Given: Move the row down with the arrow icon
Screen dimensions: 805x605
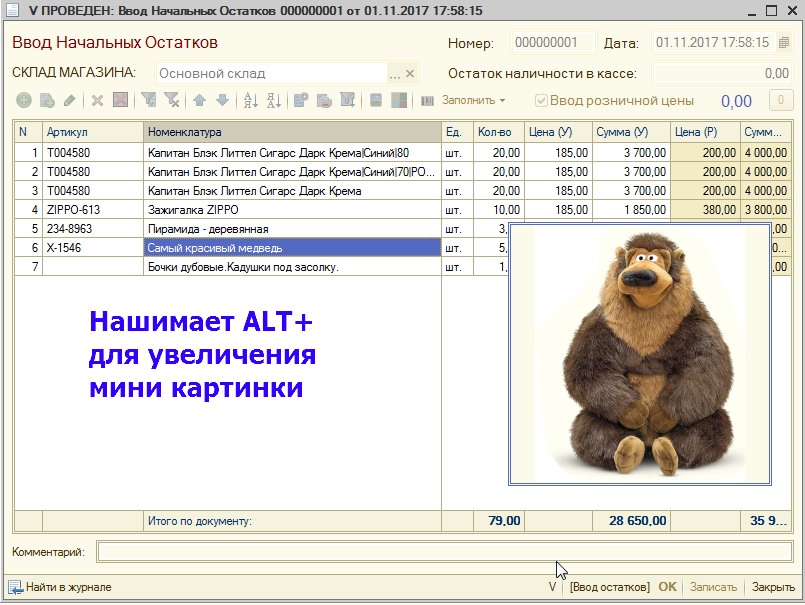Looking at the screenshot, I should [222, 100].
